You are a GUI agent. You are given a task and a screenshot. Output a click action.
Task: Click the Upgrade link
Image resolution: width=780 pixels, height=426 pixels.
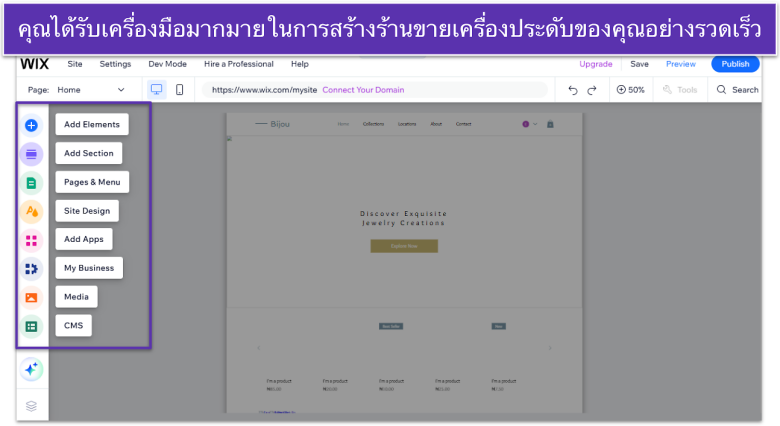tap(595, 64)
